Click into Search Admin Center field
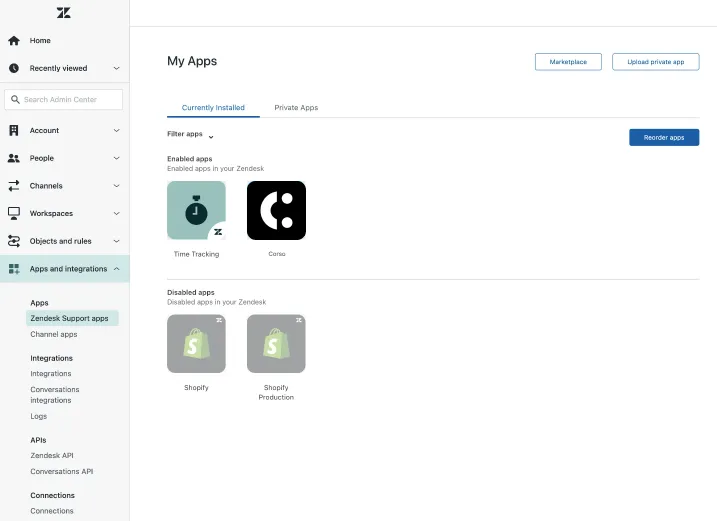Image resolution: width=717 pixels, height=521 pixels. 64,99
